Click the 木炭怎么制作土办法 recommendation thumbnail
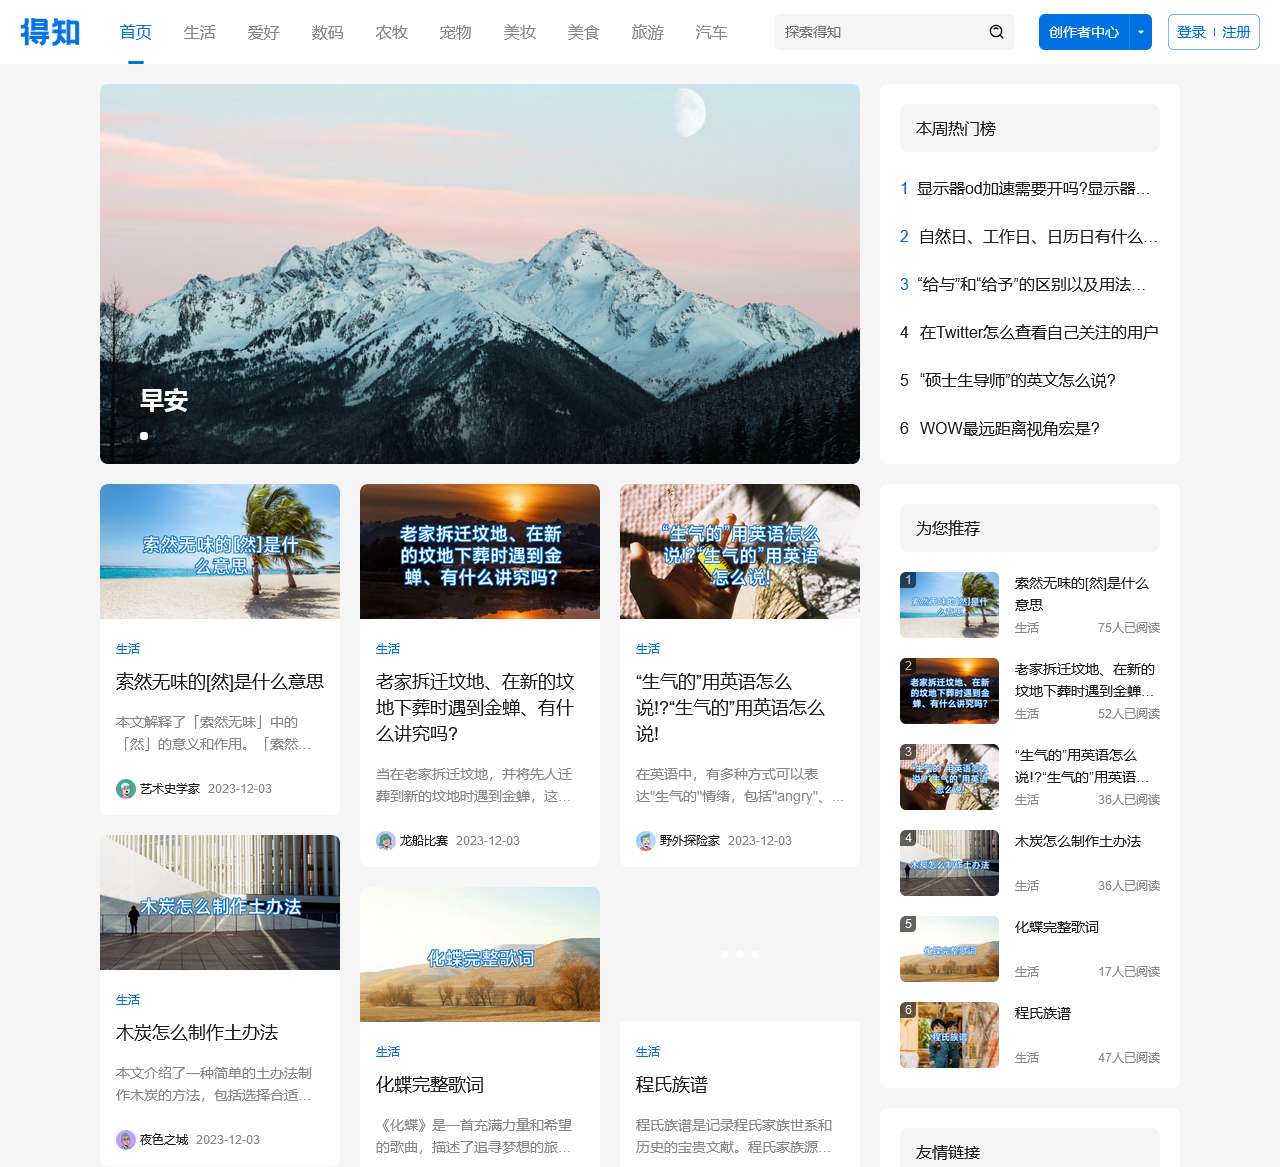The image size is (1280, 1167). coord(948,863)
